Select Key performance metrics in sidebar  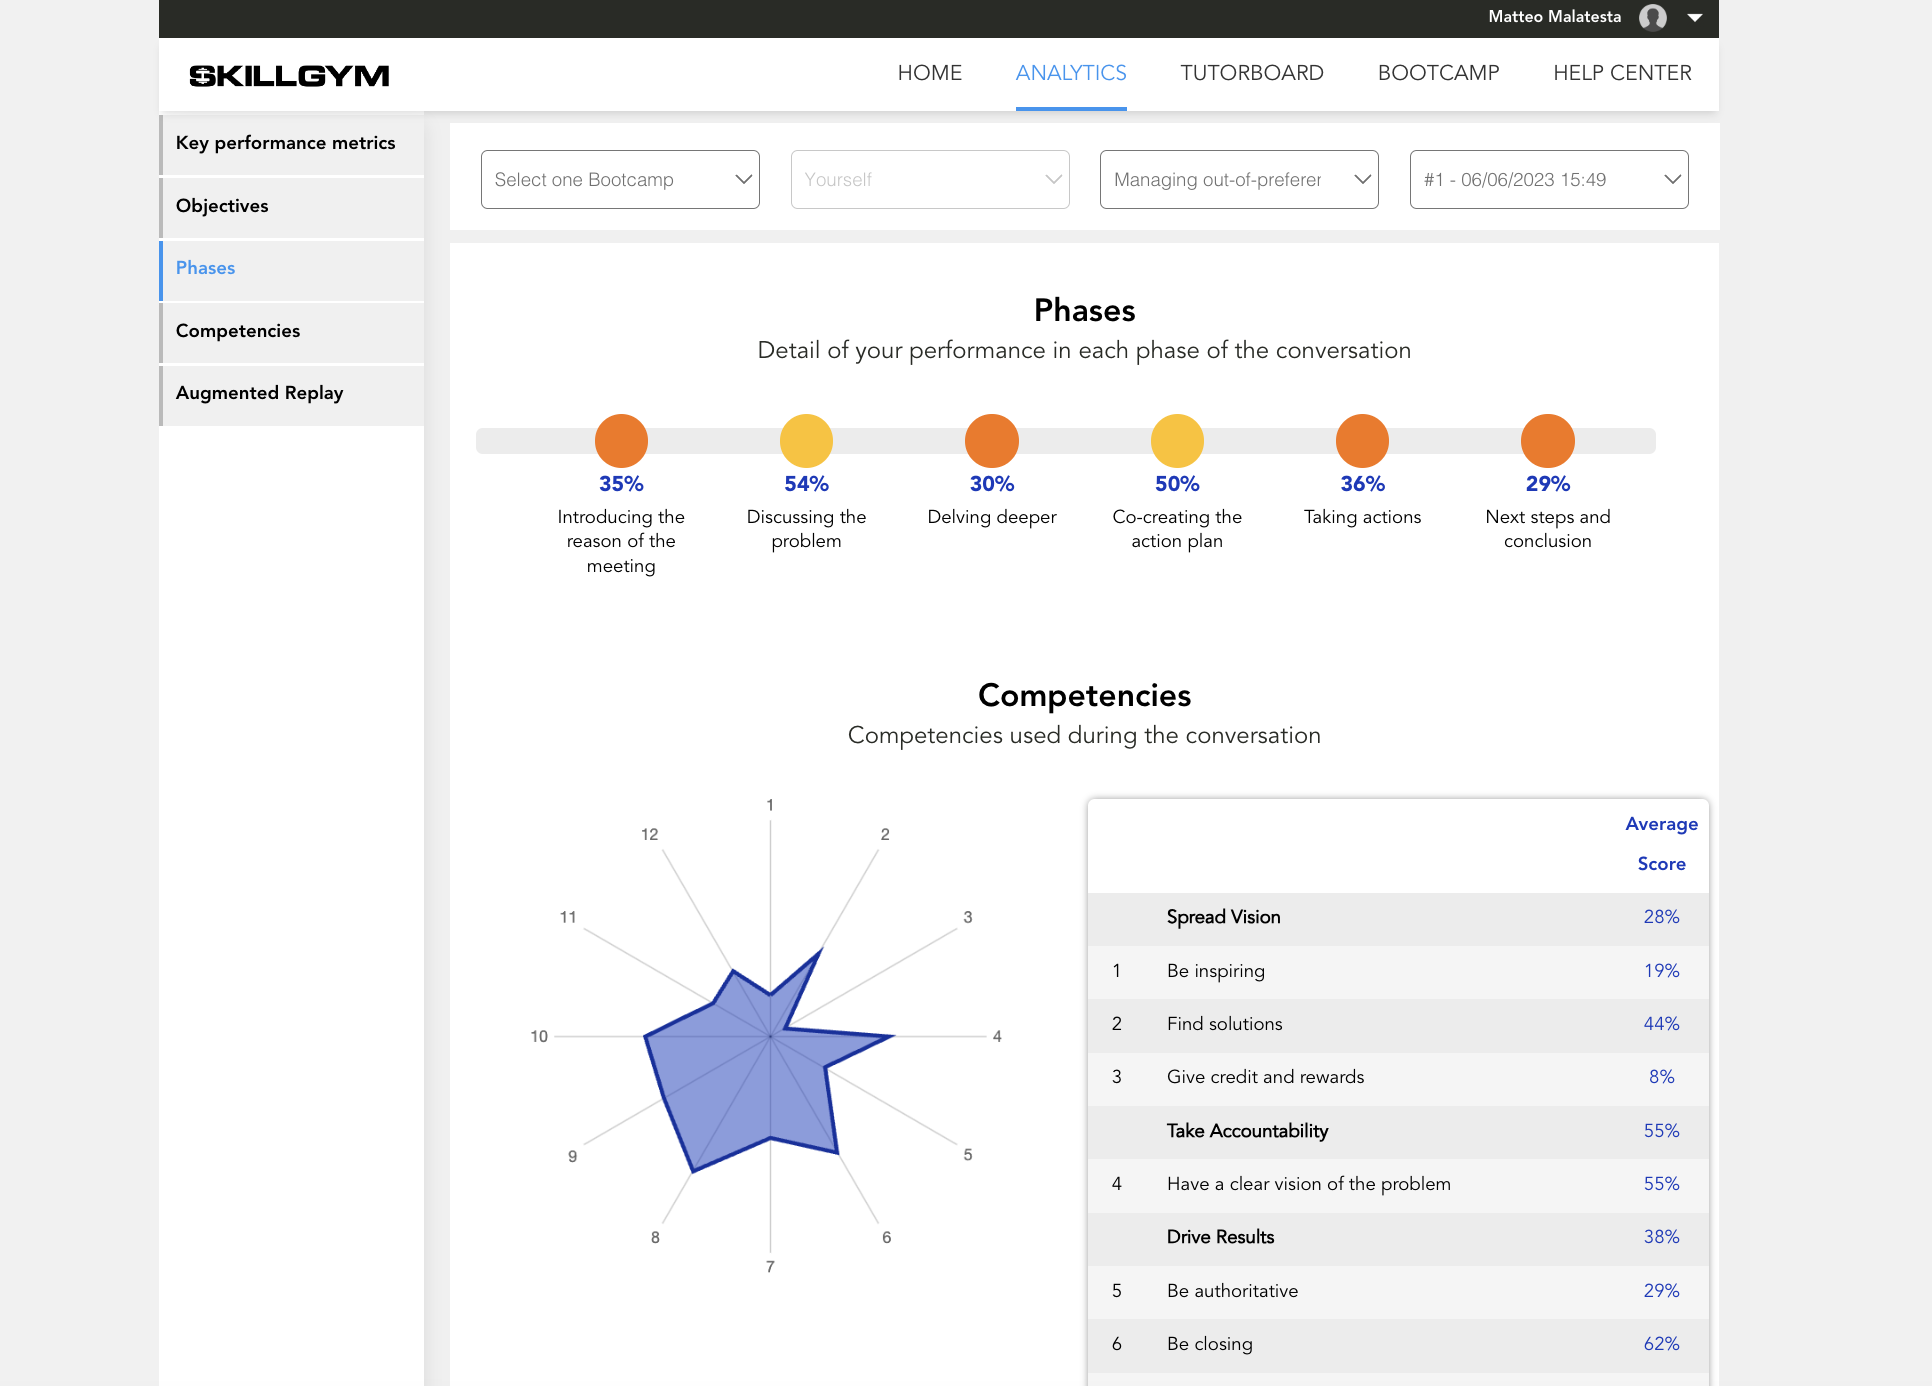[286, 143]
